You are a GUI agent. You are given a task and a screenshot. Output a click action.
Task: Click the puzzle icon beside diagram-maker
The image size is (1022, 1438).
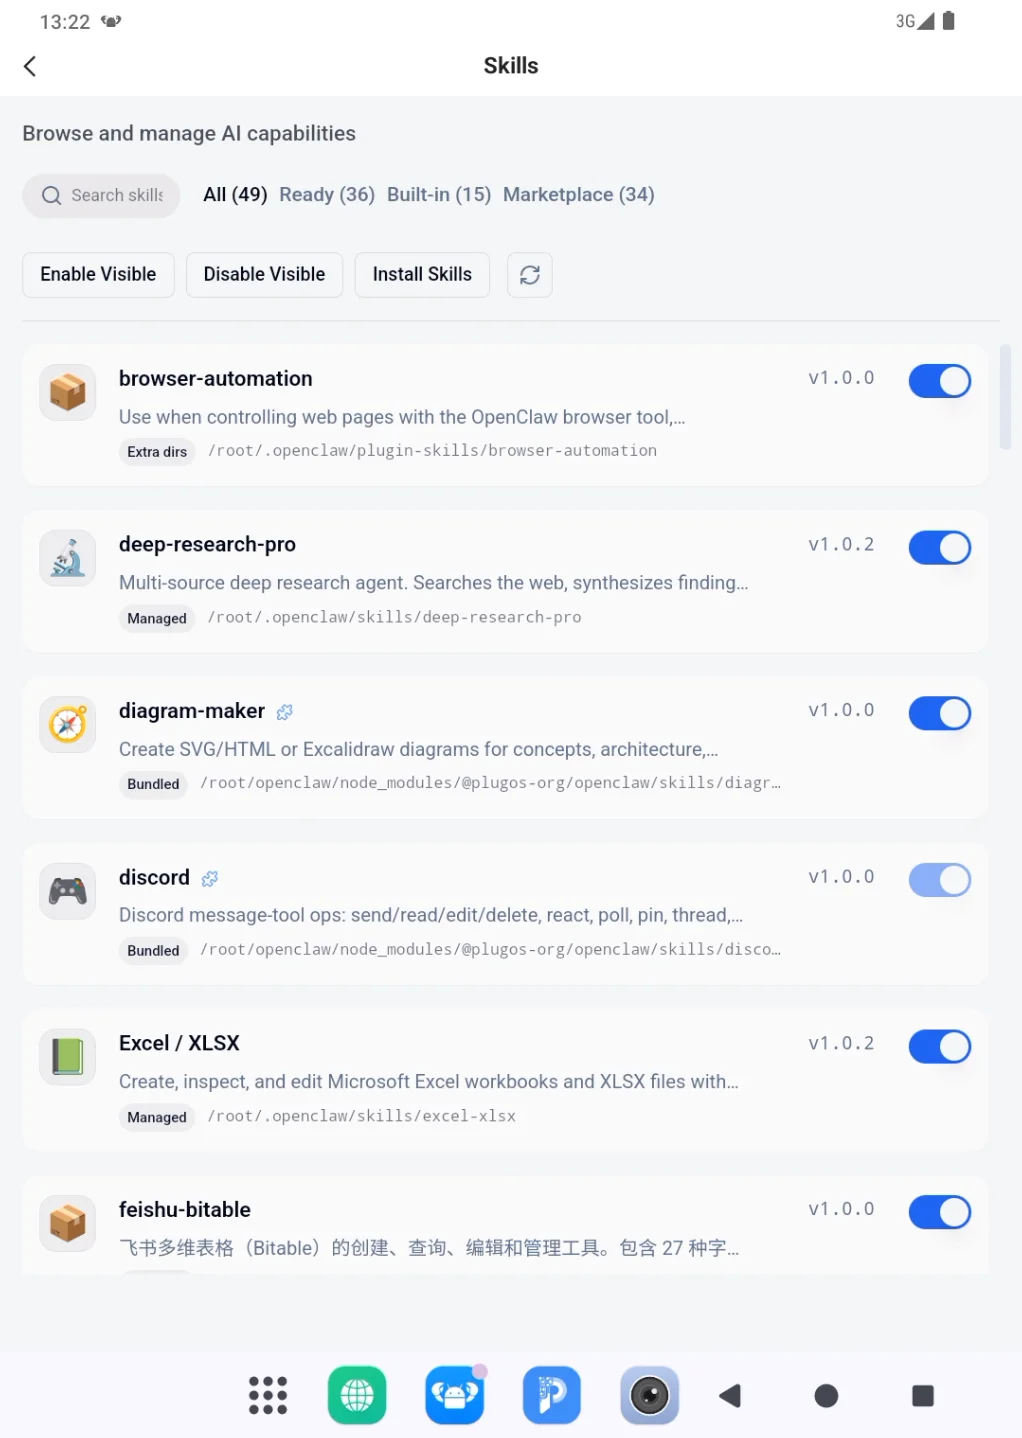point(285,712)
